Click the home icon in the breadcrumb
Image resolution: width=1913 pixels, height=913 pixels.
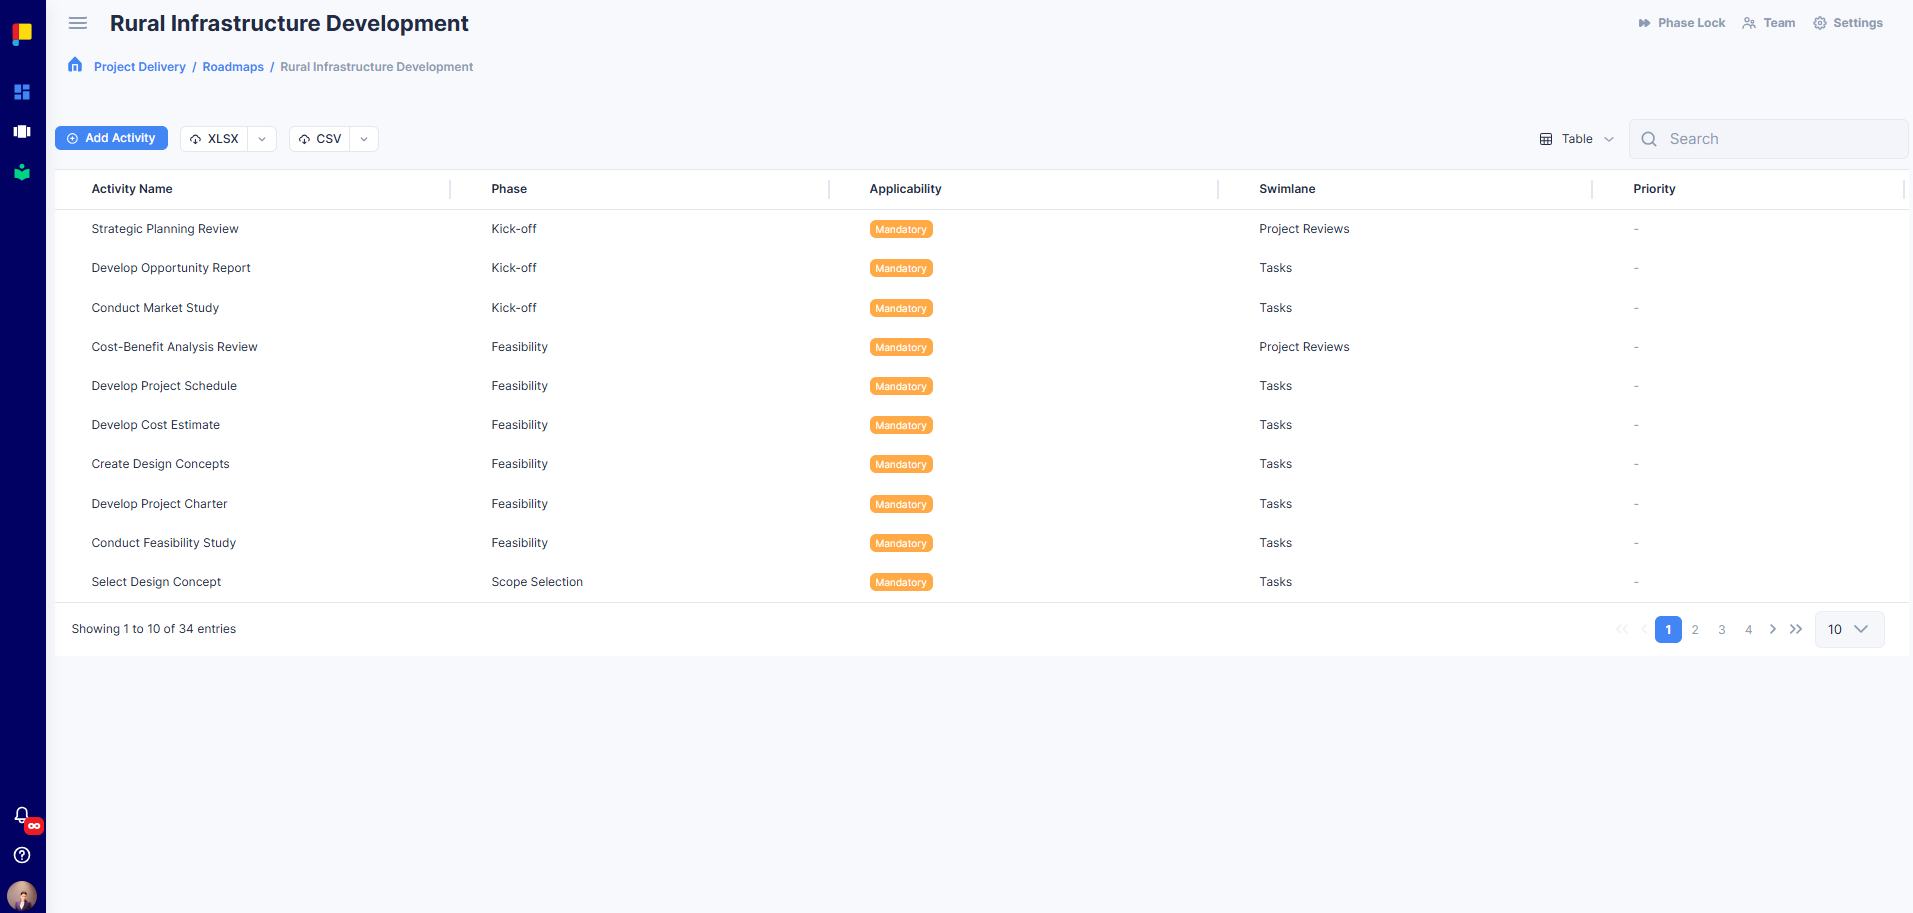[74, 64]
